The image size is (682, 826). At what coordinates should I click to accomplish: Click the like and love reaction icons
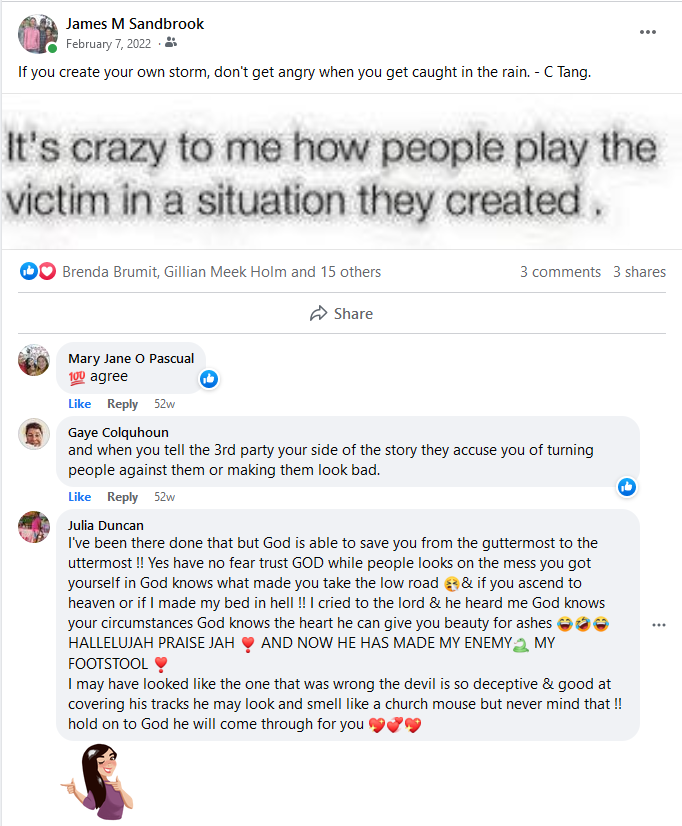[x=38, y=271]
